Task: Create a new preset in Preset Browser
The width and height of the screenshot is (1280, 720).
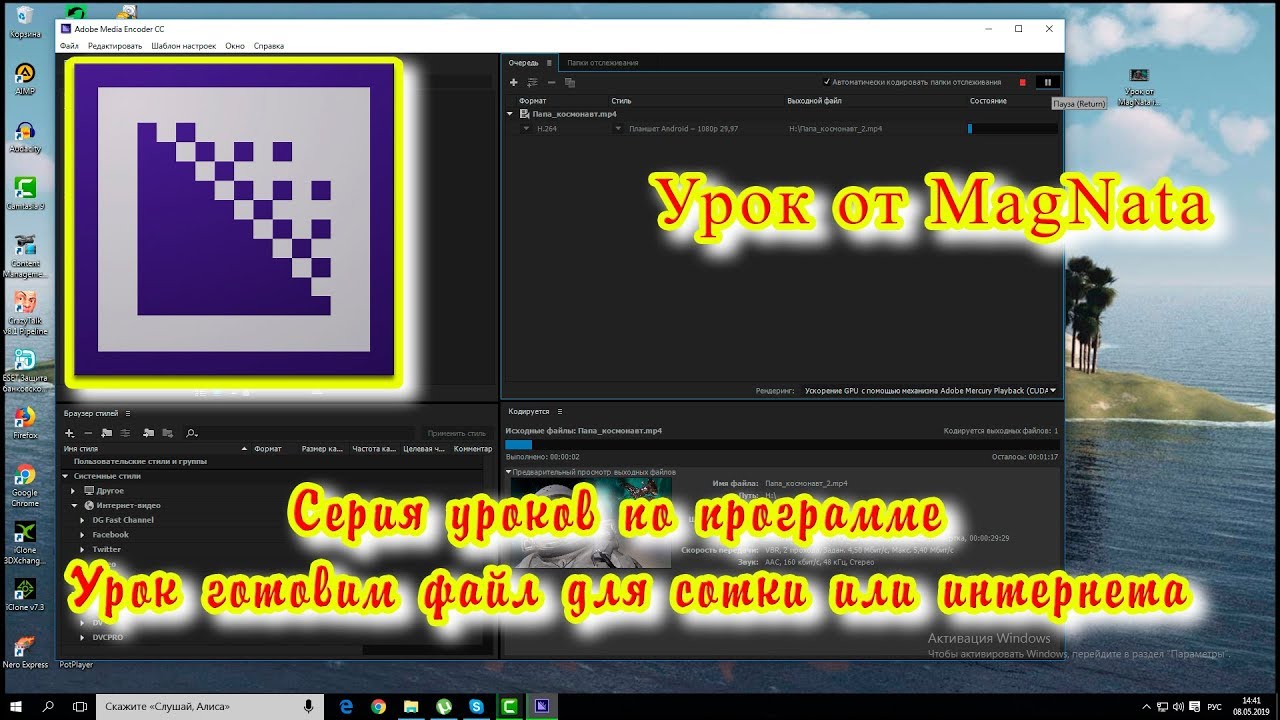Action: click(x=70, y=433)
